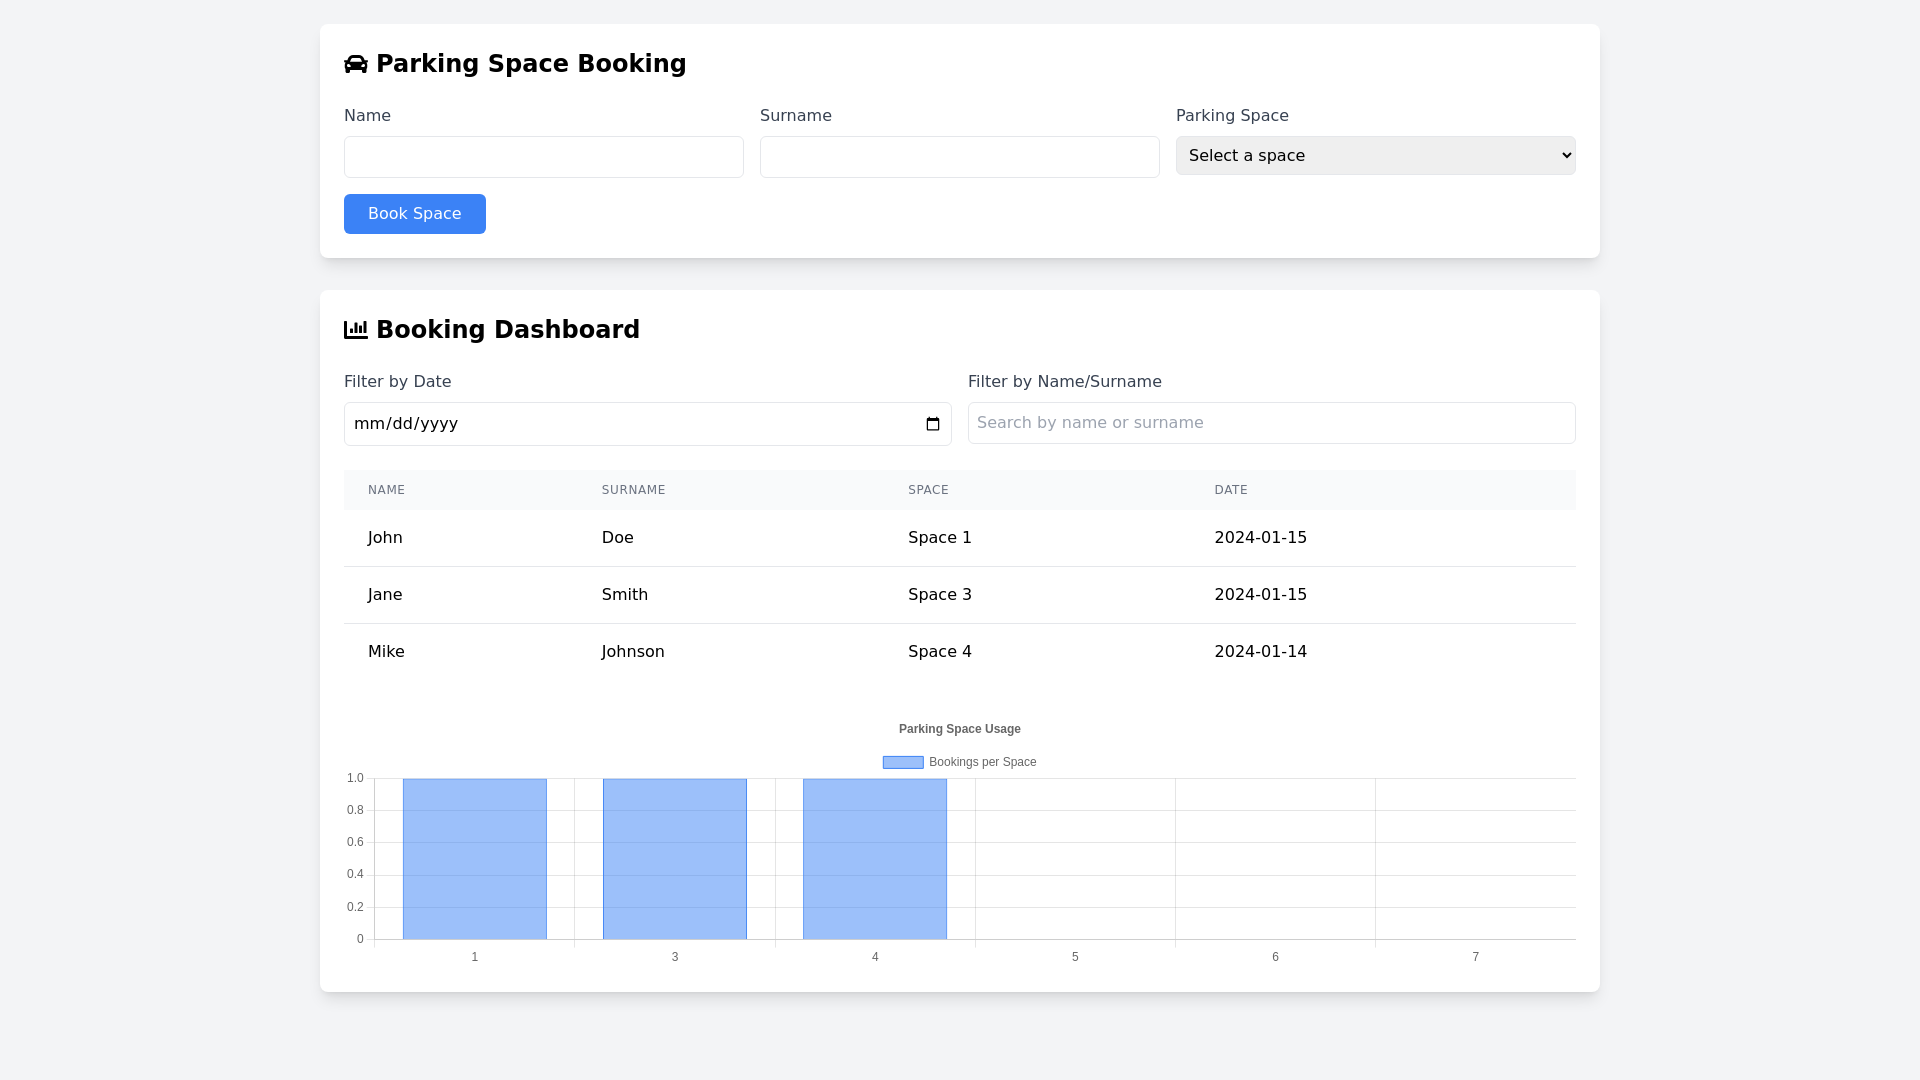Click the SPACE column header
The width and height of the screenshot is (1920, 1080).
click(x=928, y=490)
